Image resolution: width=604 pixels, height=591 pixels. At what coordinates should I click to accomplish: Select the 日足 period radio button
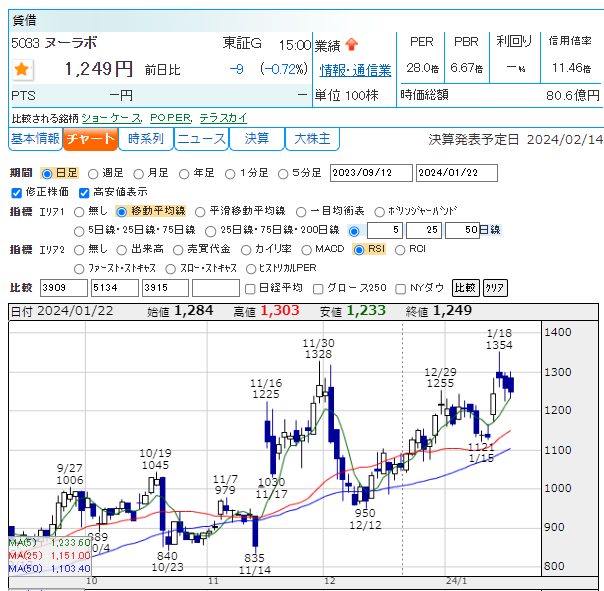tap(47, 174)
